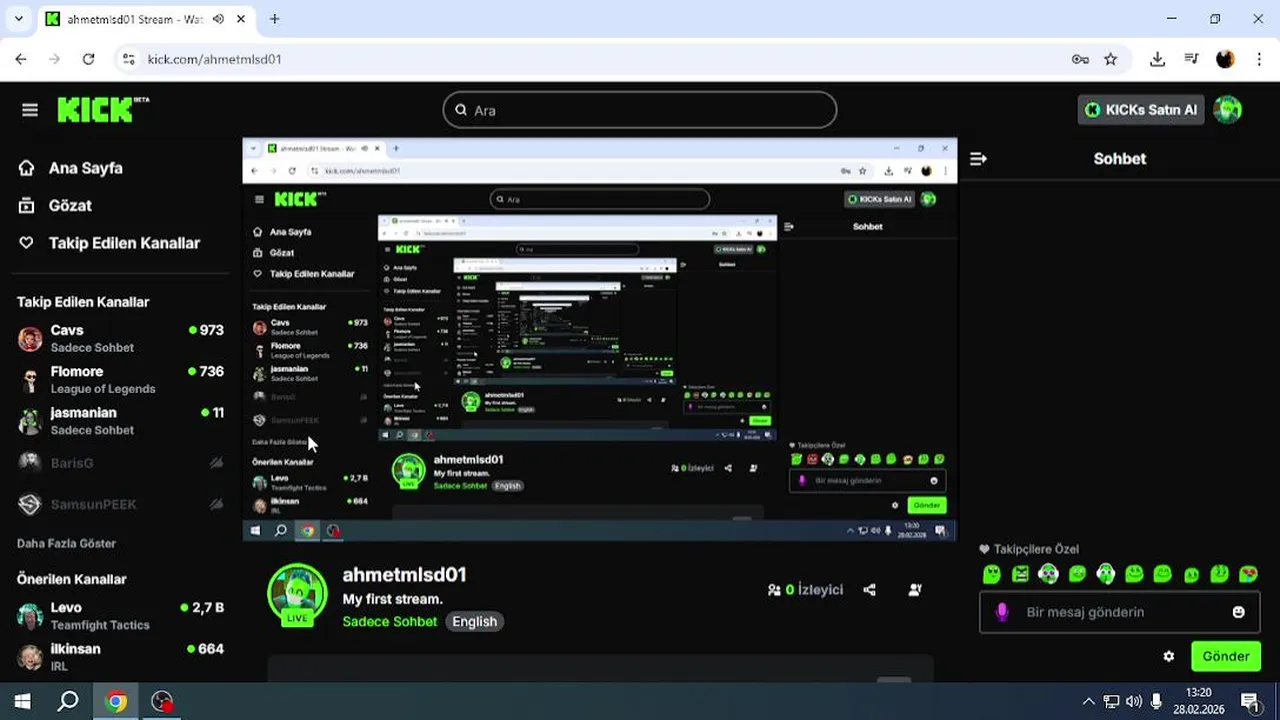Bookmark this page with star icon
Screen dimensions: 1280x720
coord(1110,59)
